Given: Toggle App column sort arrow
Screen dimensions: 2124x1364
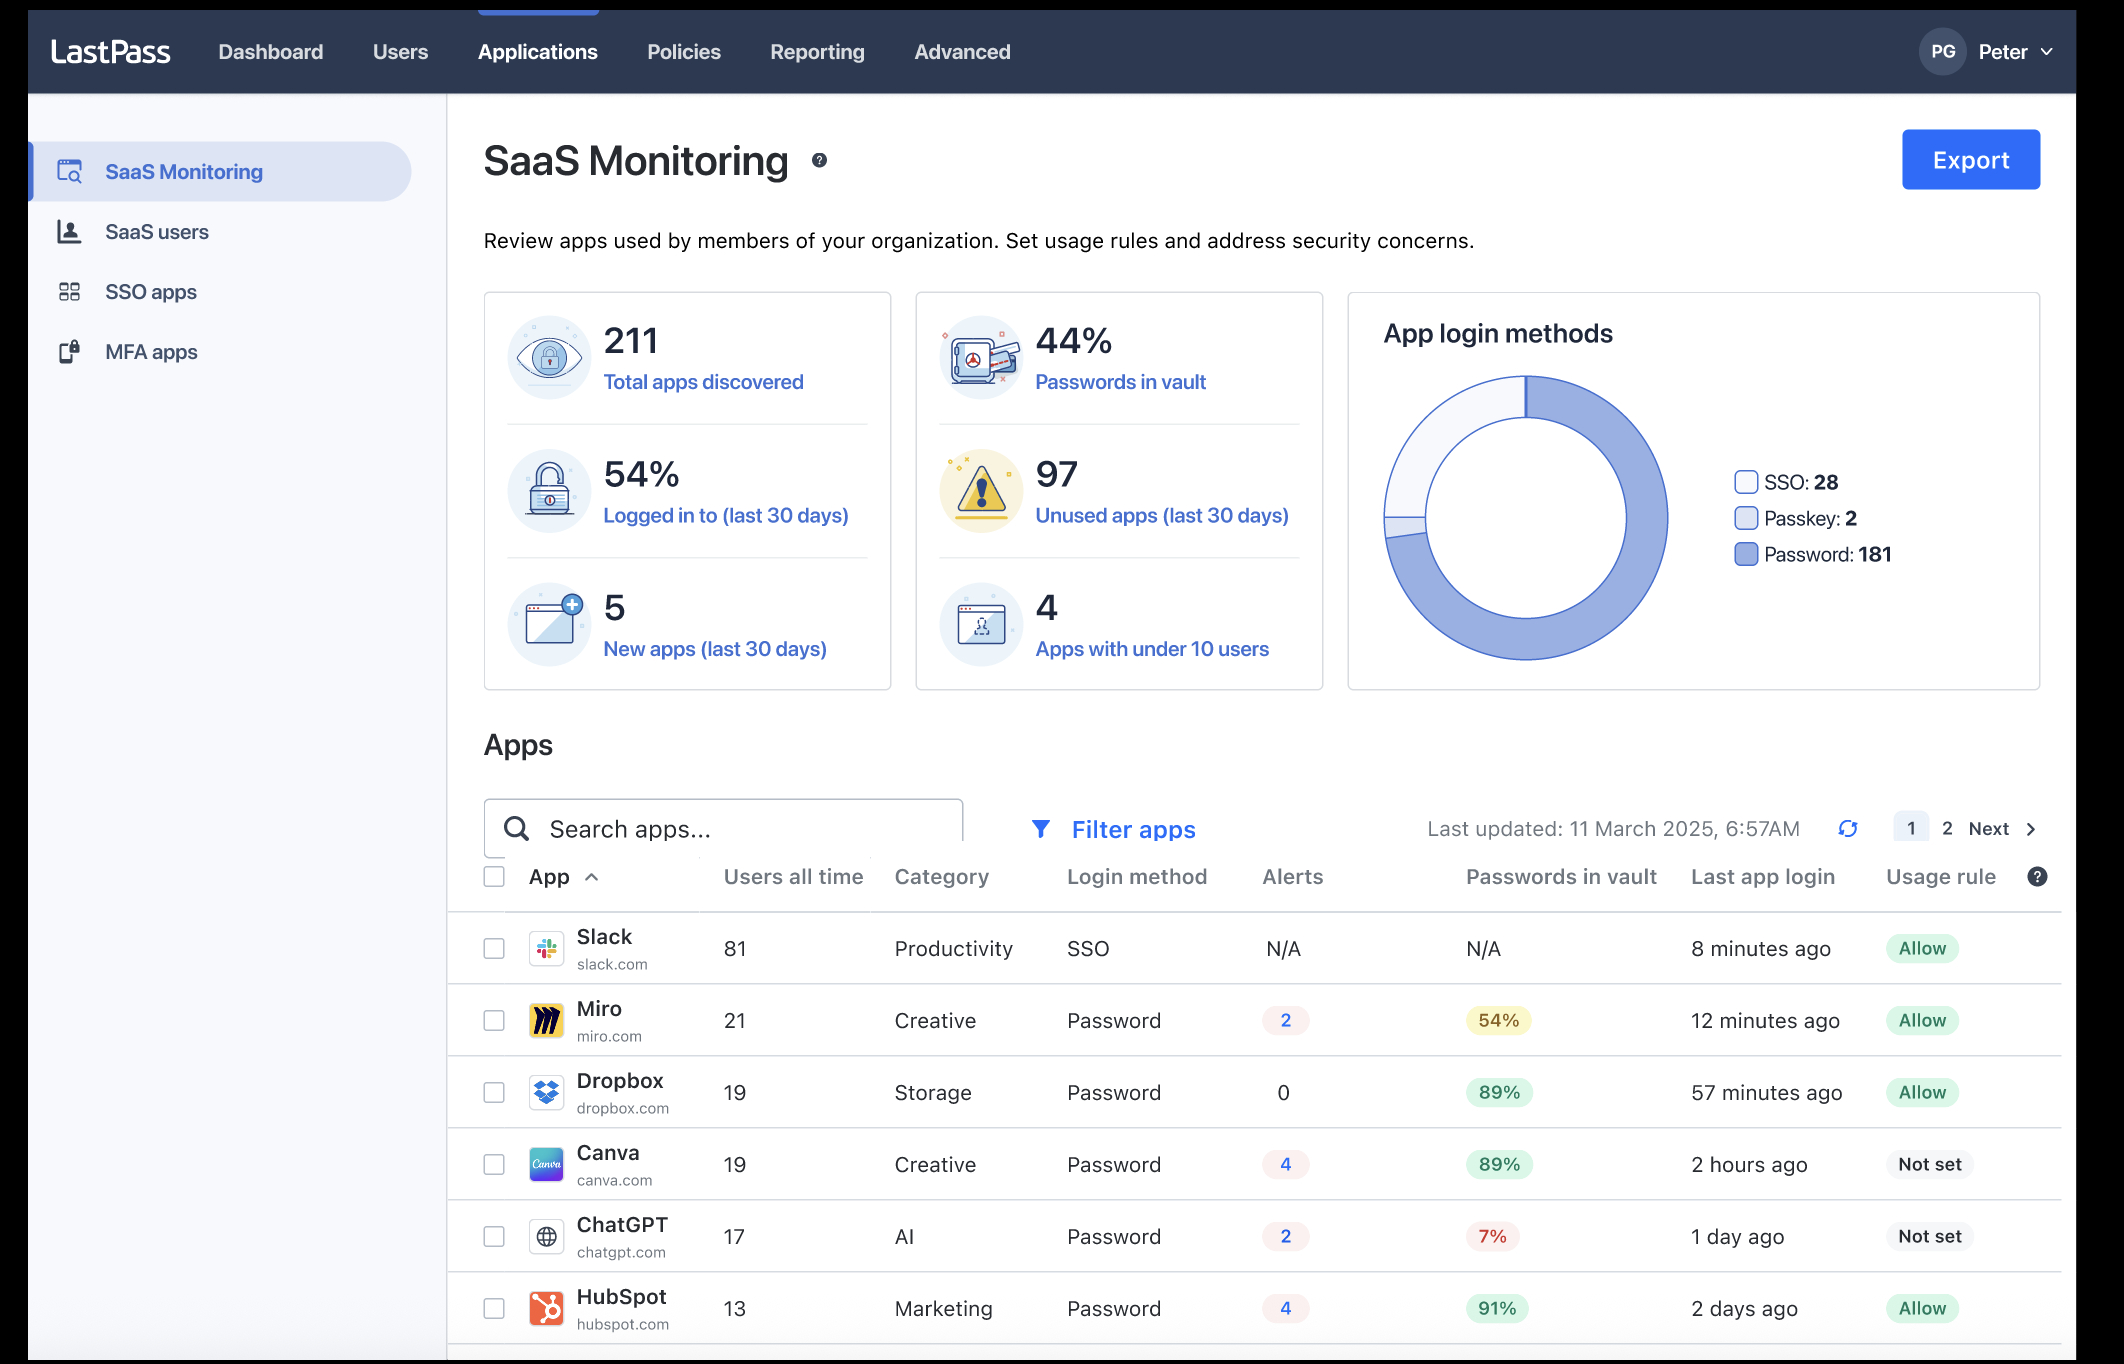Looking at the screenshot, I should click(592, 877).
